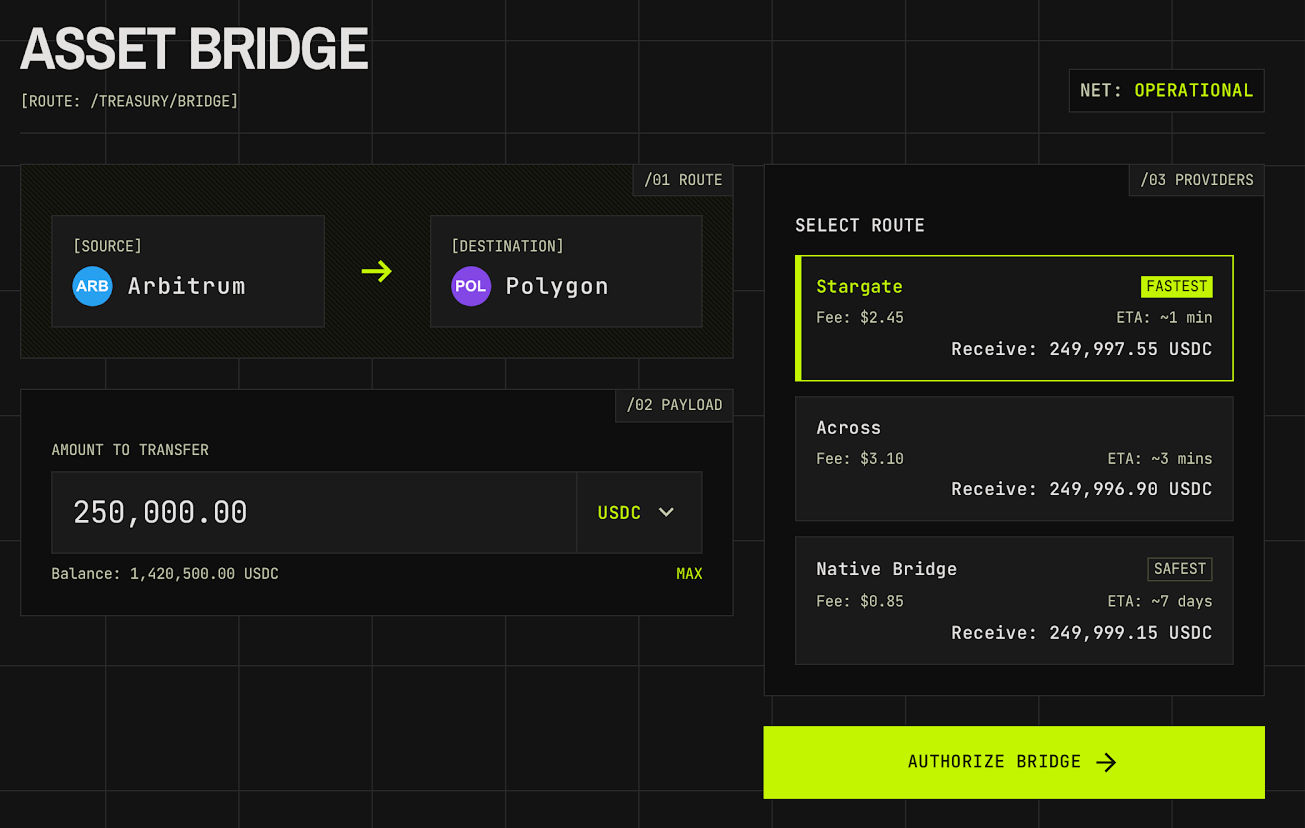The height and width of the screenshot is (828, 1305).
Task: Click the SAFEST badge on Native Bridge
Action: coord(1180,569)
